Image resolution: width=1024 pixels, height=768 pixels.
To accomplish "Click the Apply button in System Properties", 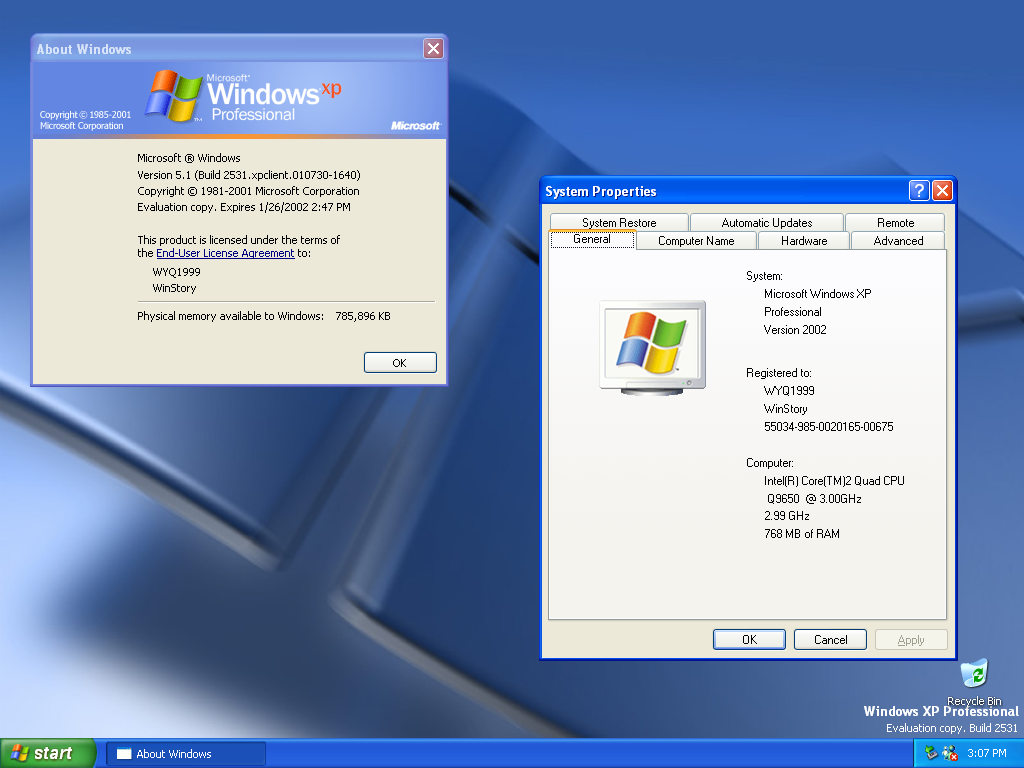I will [x=911, y=640].
